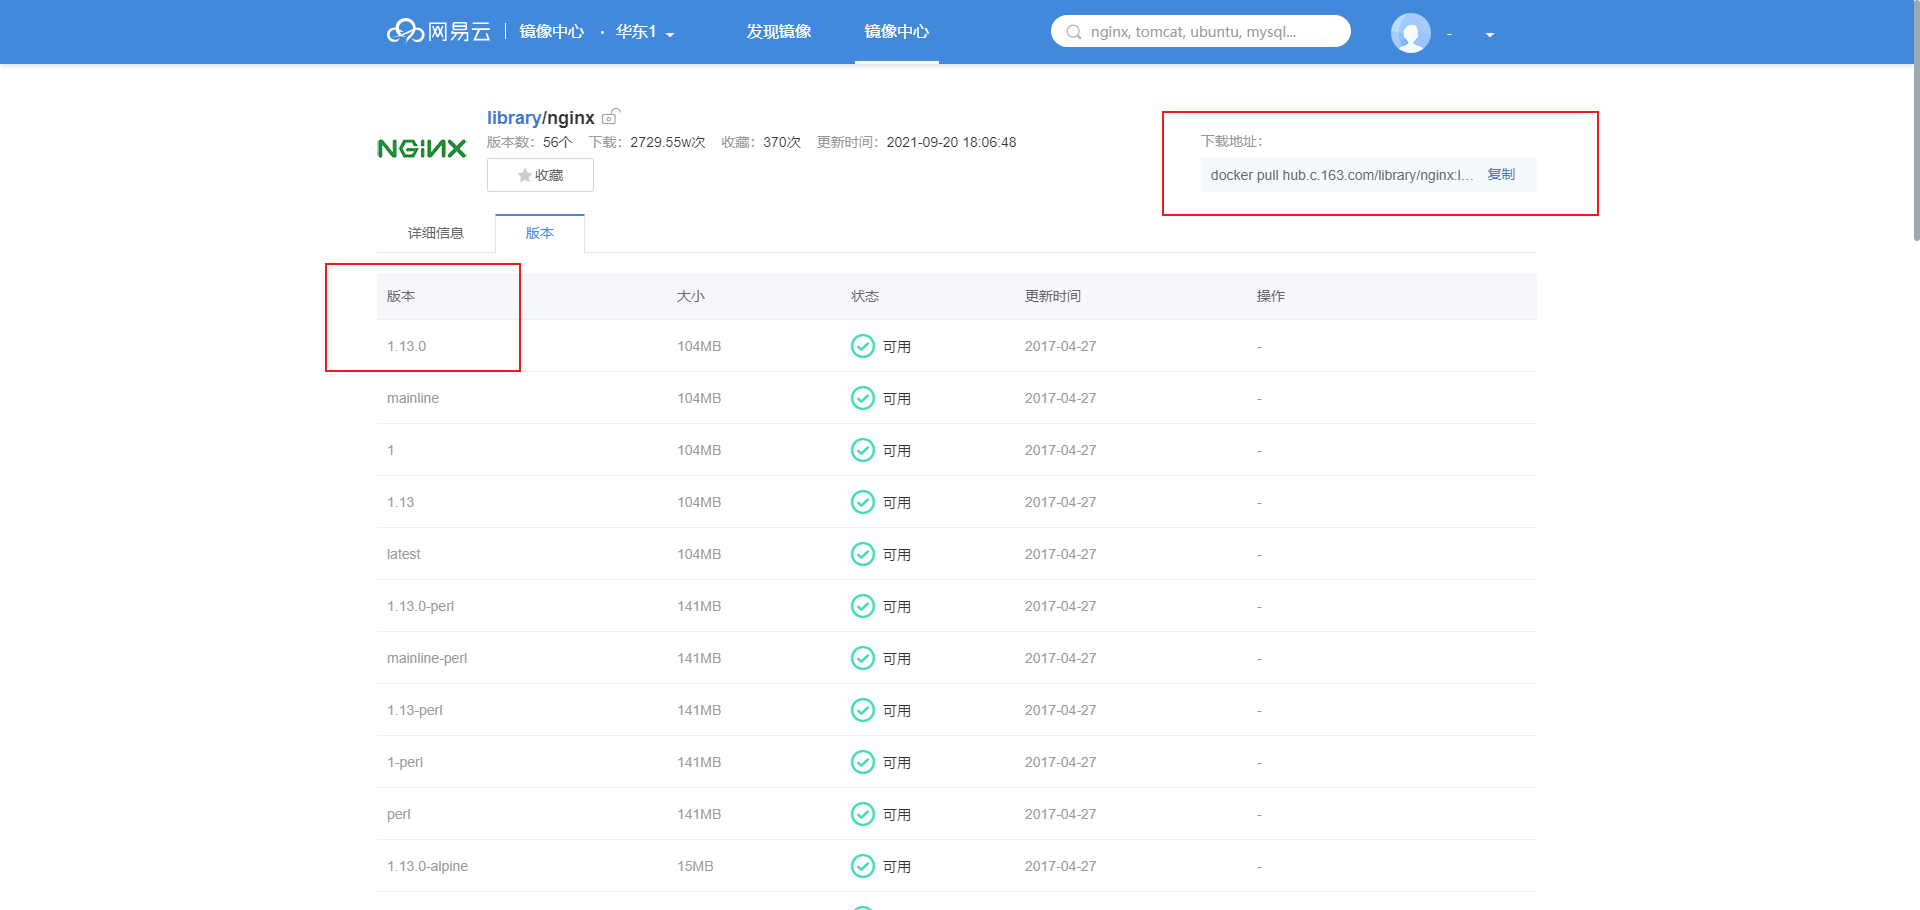The image size is (1920, 910).
Task: Click the status check icon in the 1.13 row
Action: click(x=862, y=502)
